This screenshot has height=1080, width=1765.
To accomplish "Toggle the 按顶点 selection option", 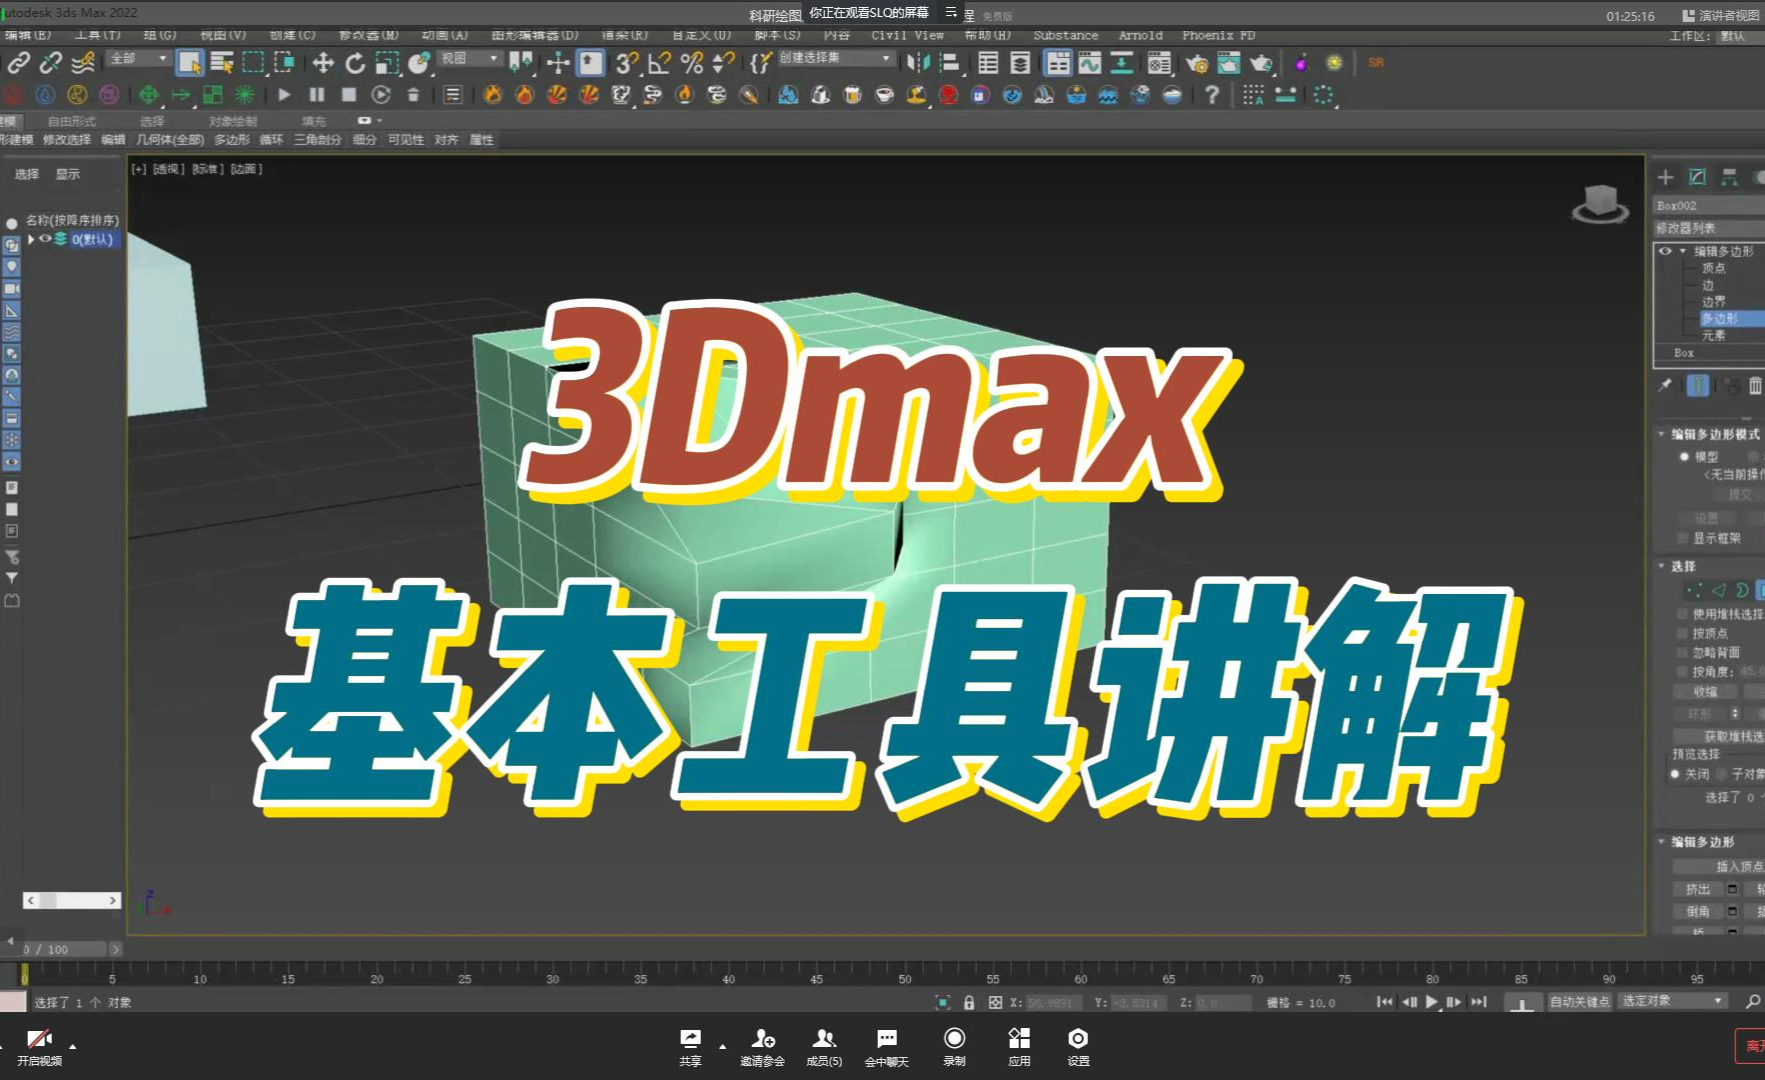I will tap(1683, 633).
